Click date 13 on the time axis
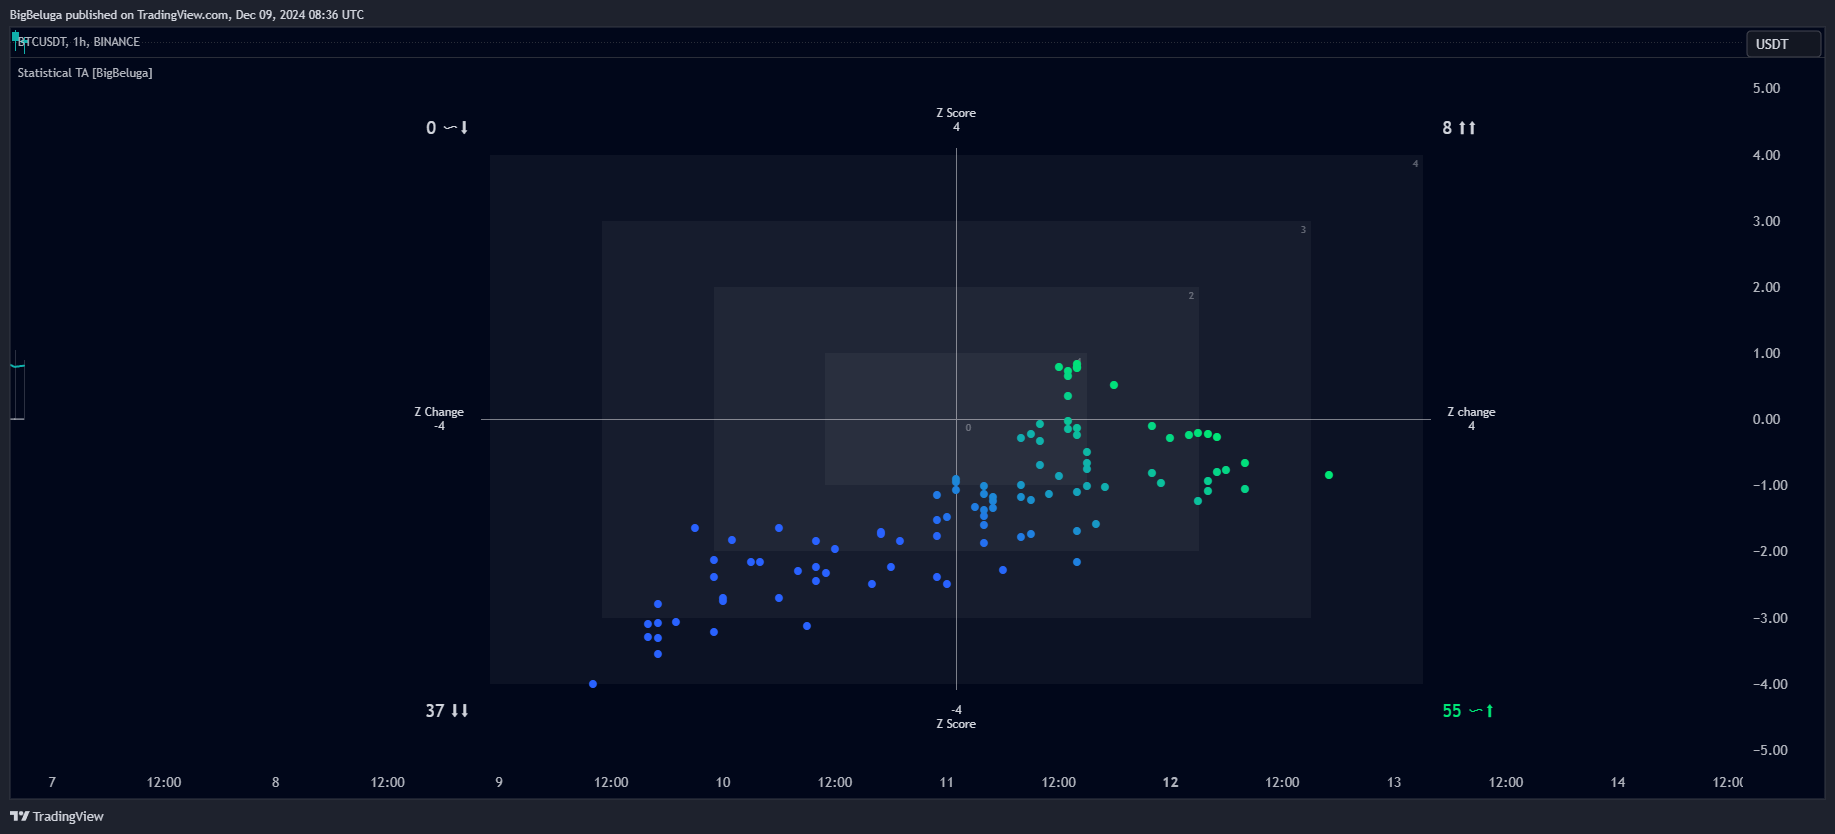Viewport: 1835px width, 834px height. pyautogui.click(x=1394, y=782)
